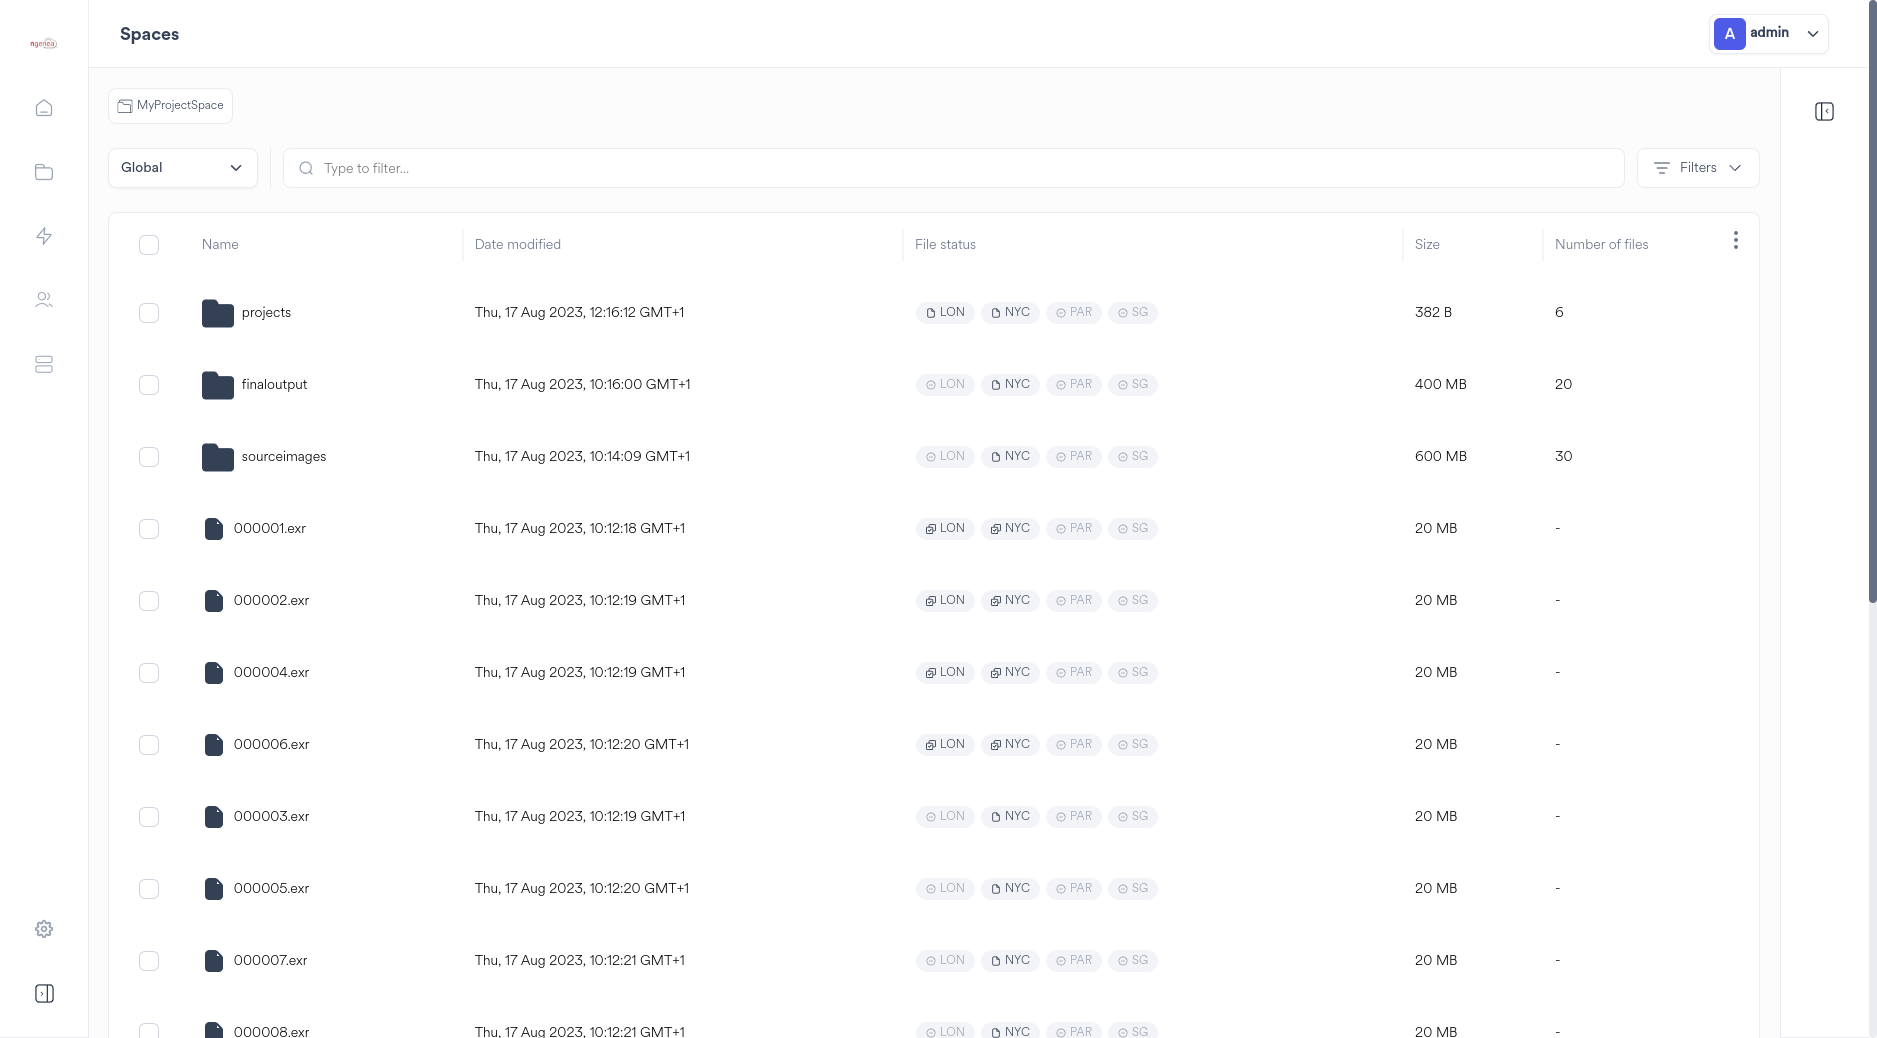Open the Global scope dropdown
The height and width of the screenshot is (1038, 1877).
click(182, 167)
